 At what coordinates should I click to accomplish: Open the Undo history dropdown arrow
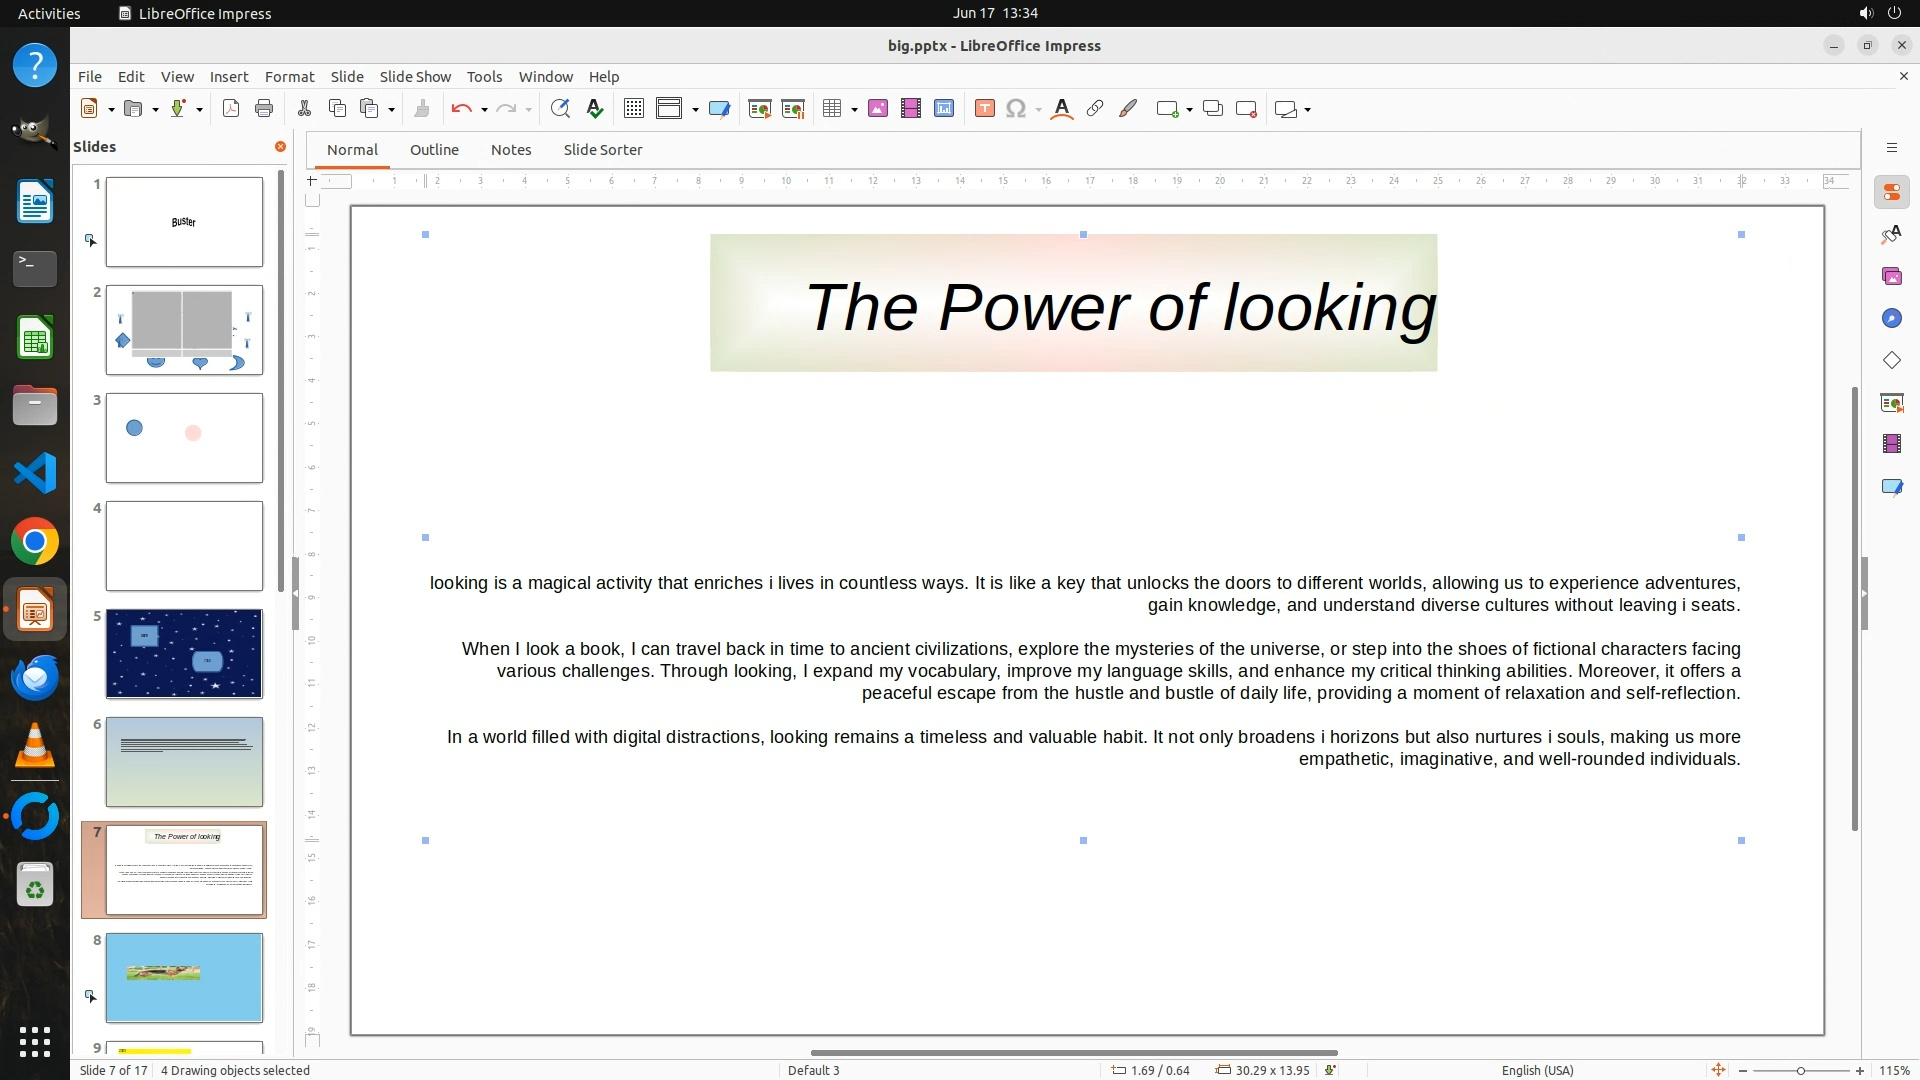[x=484, y=110]
